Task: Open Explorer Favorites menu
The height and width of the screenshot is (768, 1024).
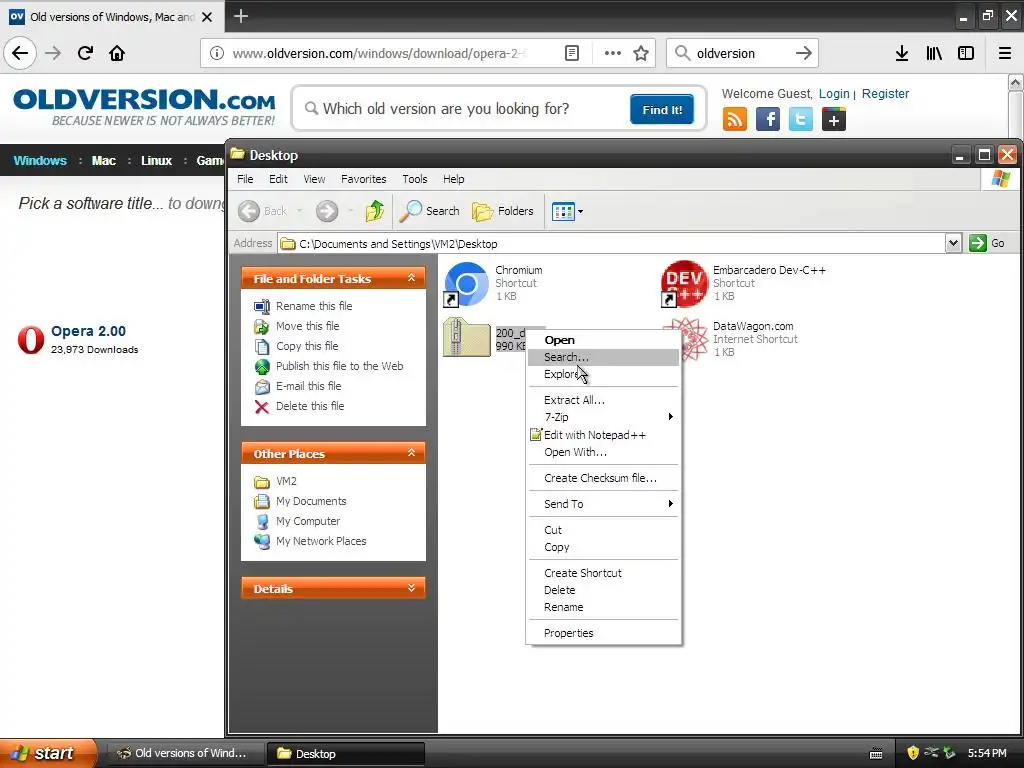Action: 363,179
